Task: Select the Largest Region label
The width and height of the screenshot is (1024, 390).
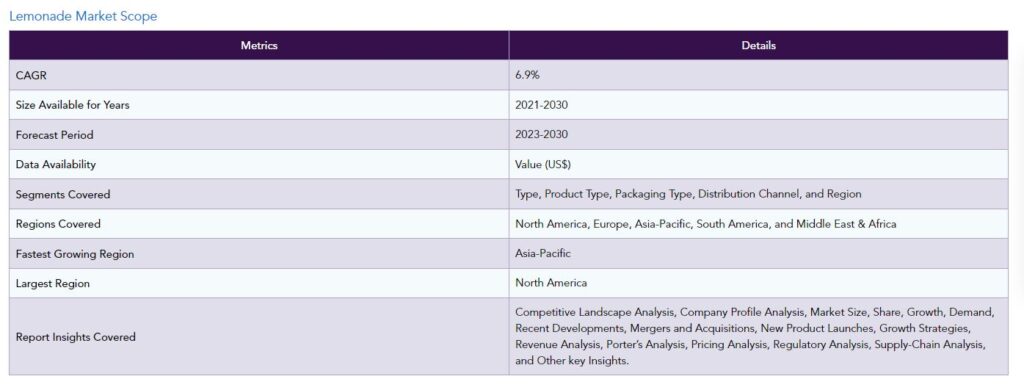Action: click(x=53, y=284)
